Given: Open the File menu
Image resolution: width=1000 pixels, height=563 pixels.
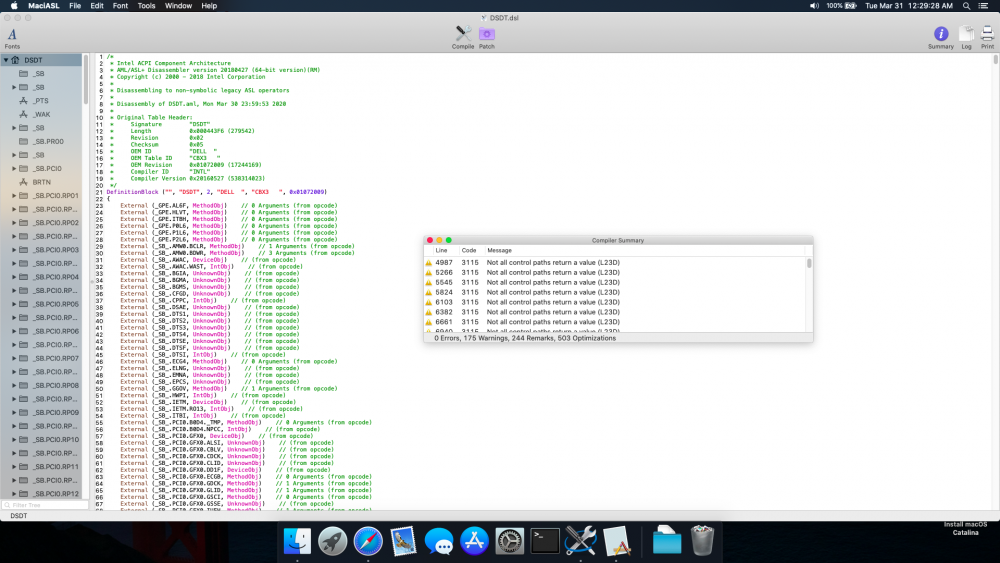Looking at the screenshot, I should (x=75, y=6).
